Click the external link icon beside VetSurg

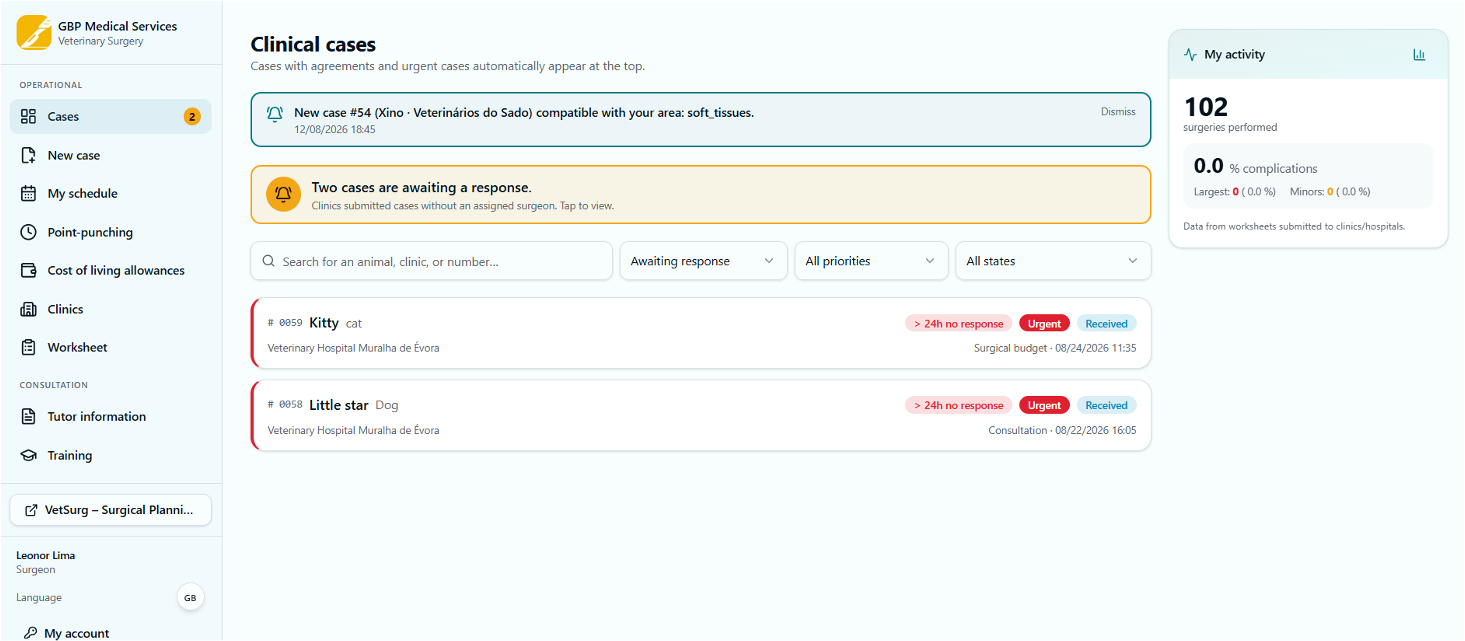(x=31, y=510)
